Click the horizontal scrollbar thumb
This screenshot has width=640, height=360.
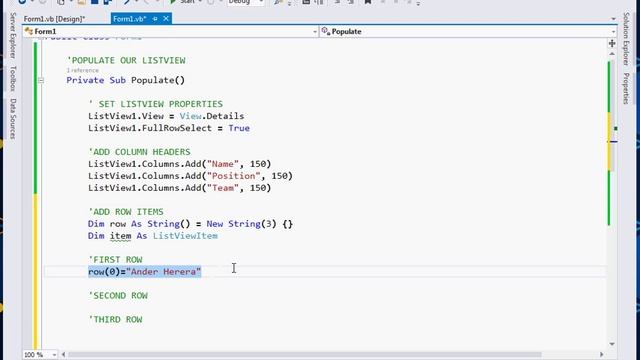tap(304, 355)
